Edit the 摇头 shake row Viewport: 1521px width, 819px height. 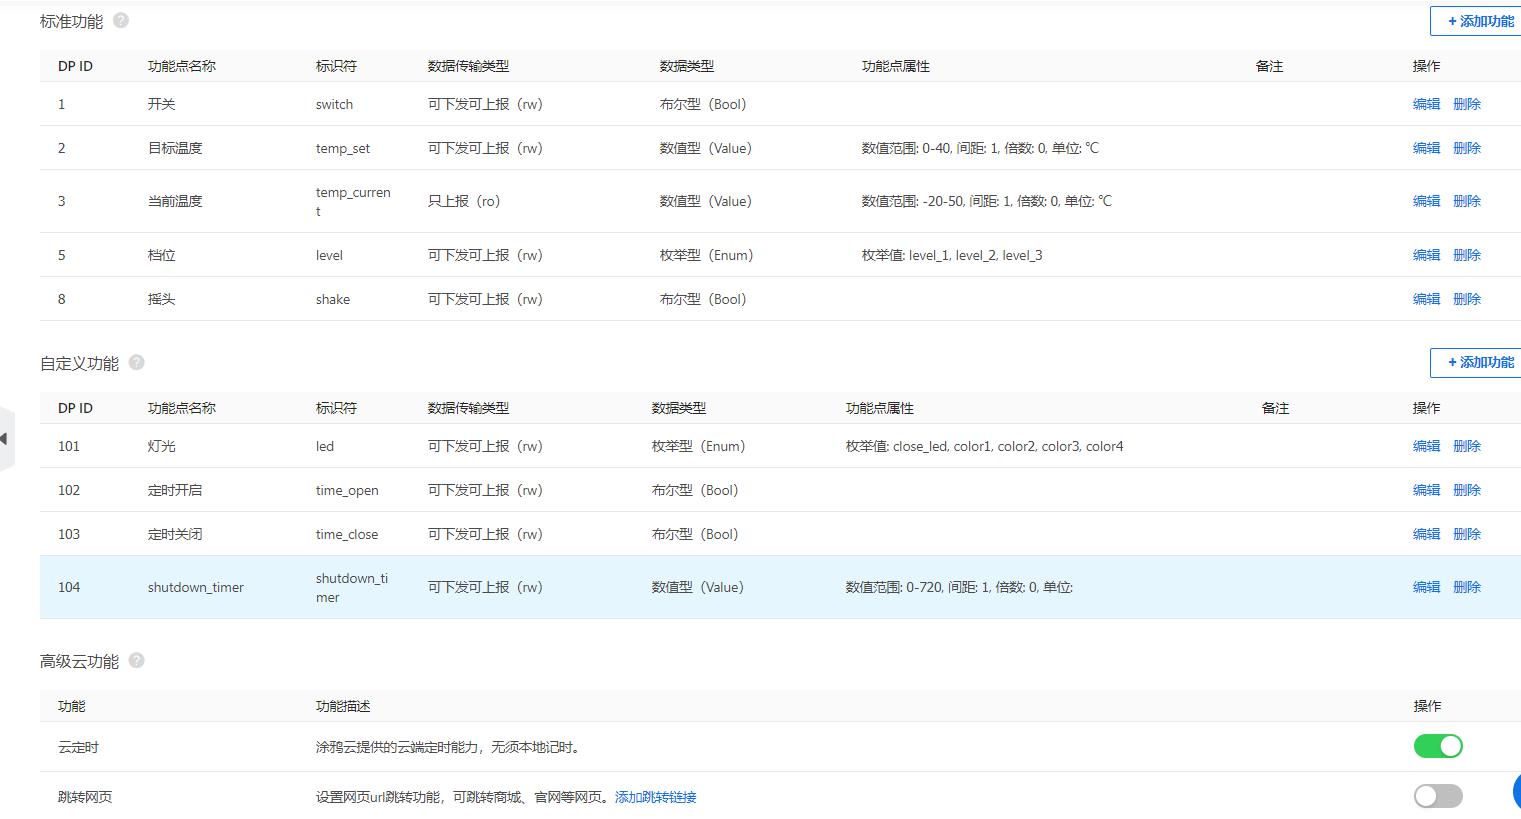1426,299
